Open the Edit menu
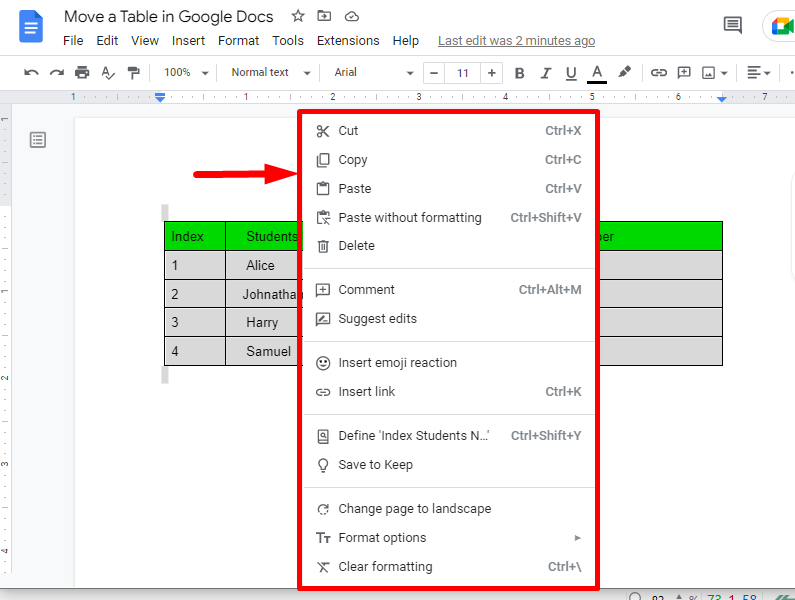Image resolution: width=795 pixels, height=600 pixels. [x=107, y=41]
